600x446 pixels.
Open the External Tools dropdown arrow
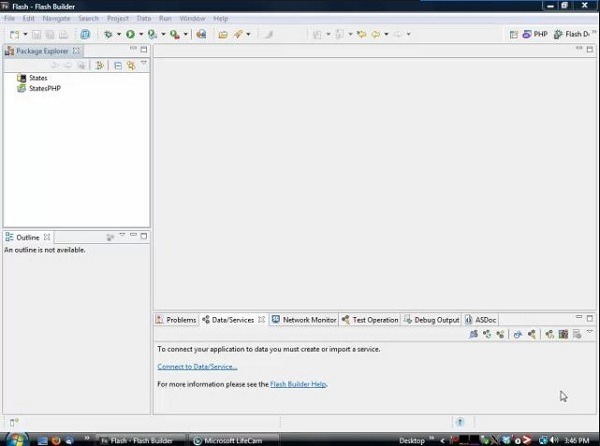pyautogui.click(x=186, y=34)
